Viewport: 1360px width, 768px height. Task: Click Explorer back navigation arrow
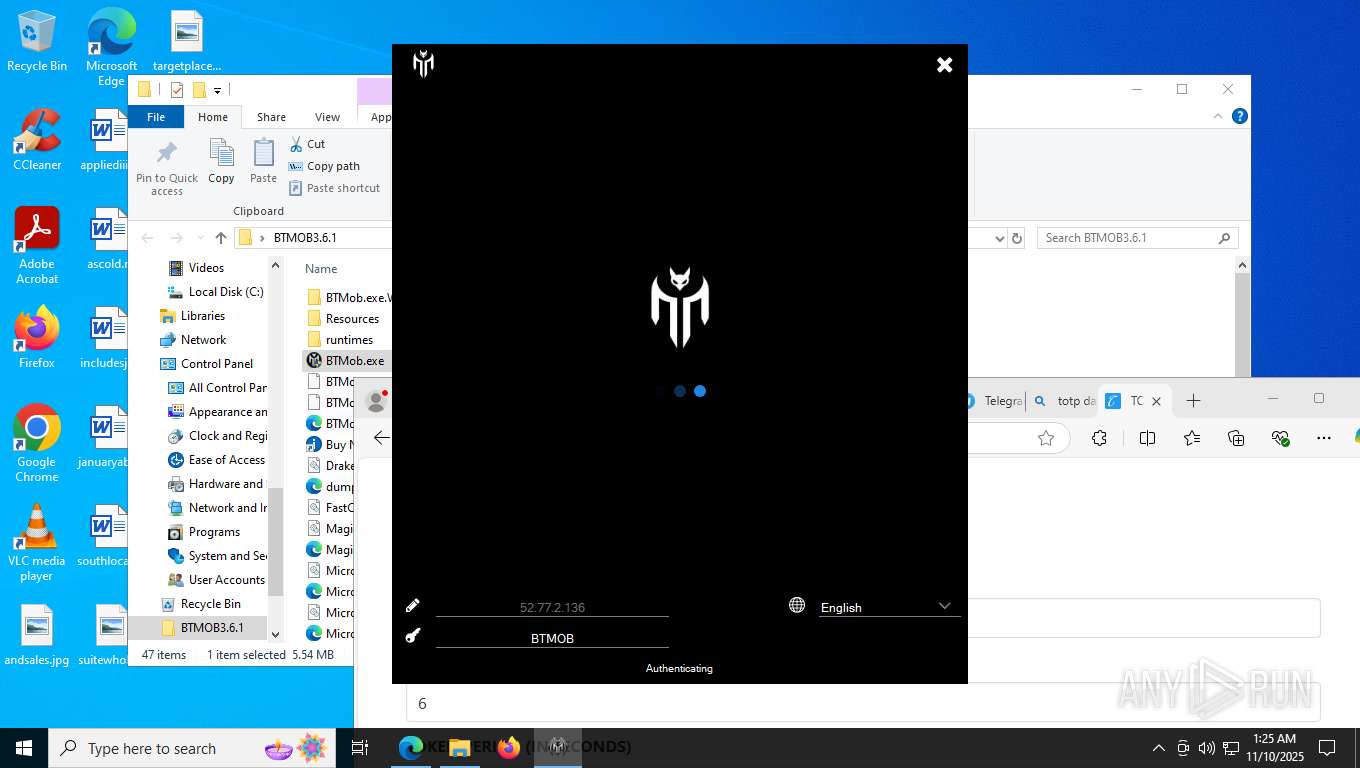click(148, 238)
